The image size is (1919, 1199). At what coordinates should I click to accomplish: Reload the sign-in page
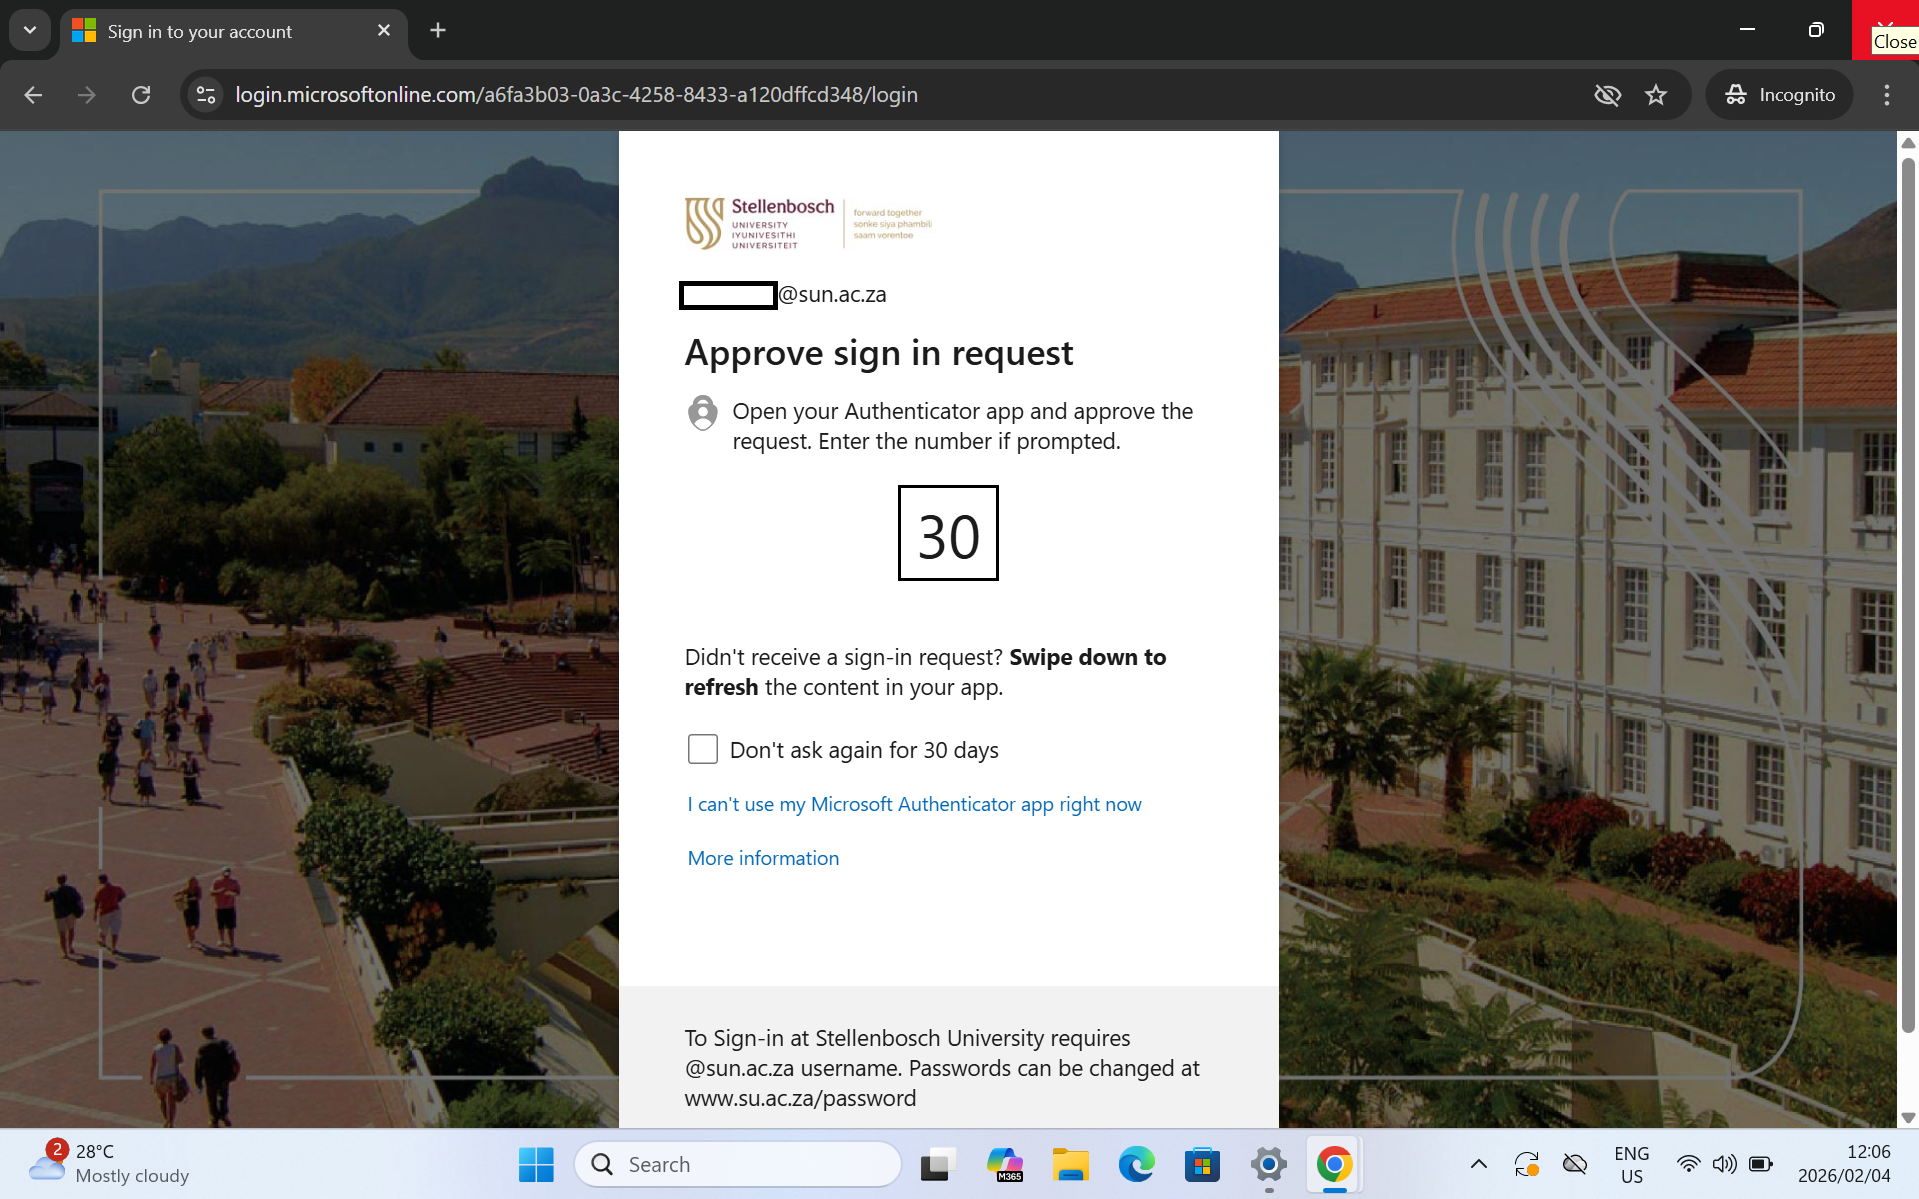point(141,95)
